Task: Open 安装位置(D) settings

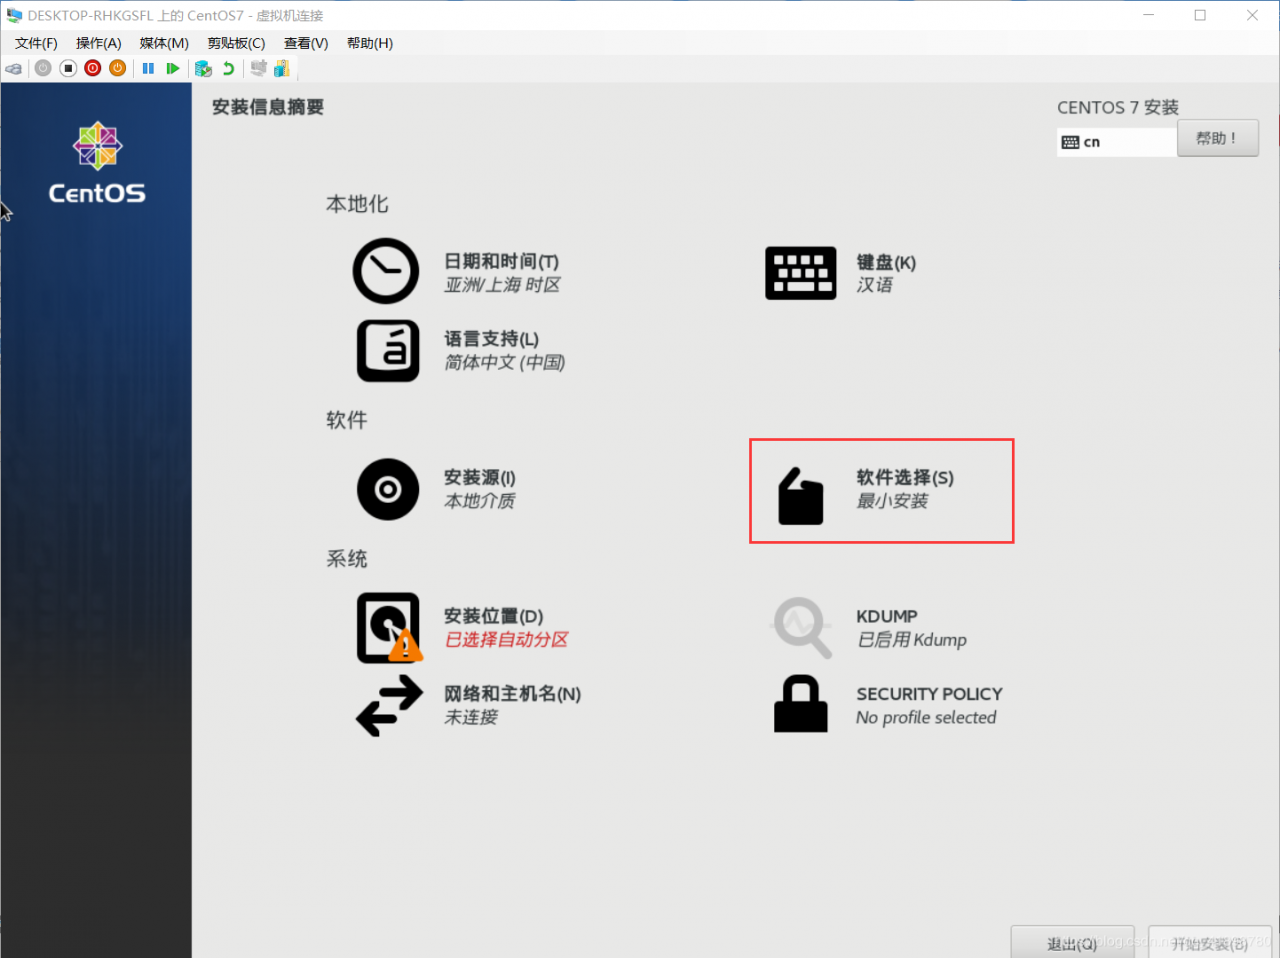Action: (x=494, y=616)
